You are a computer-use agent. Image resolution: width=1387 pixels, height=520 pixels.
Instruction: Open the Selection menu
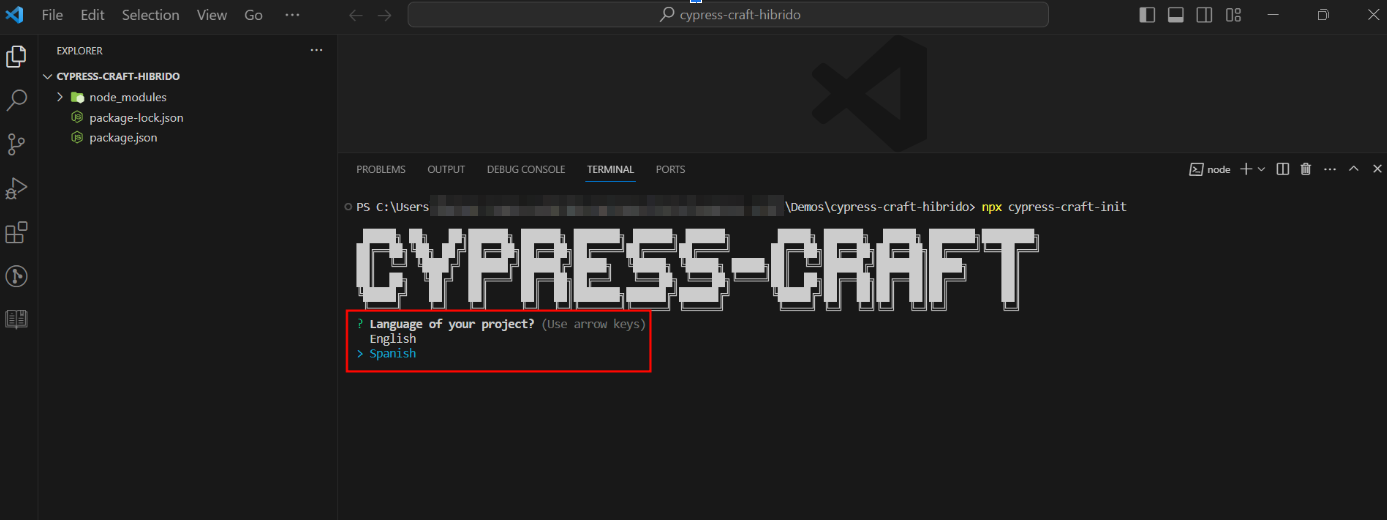[151, 15]
